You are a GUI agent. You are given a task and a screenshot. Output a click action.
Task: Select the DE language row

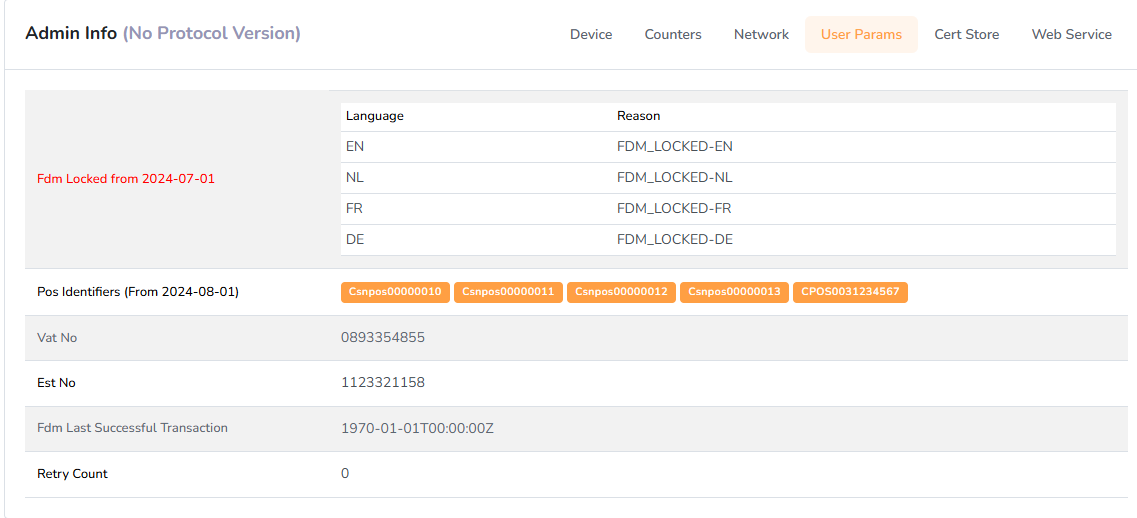pos(356,240)
